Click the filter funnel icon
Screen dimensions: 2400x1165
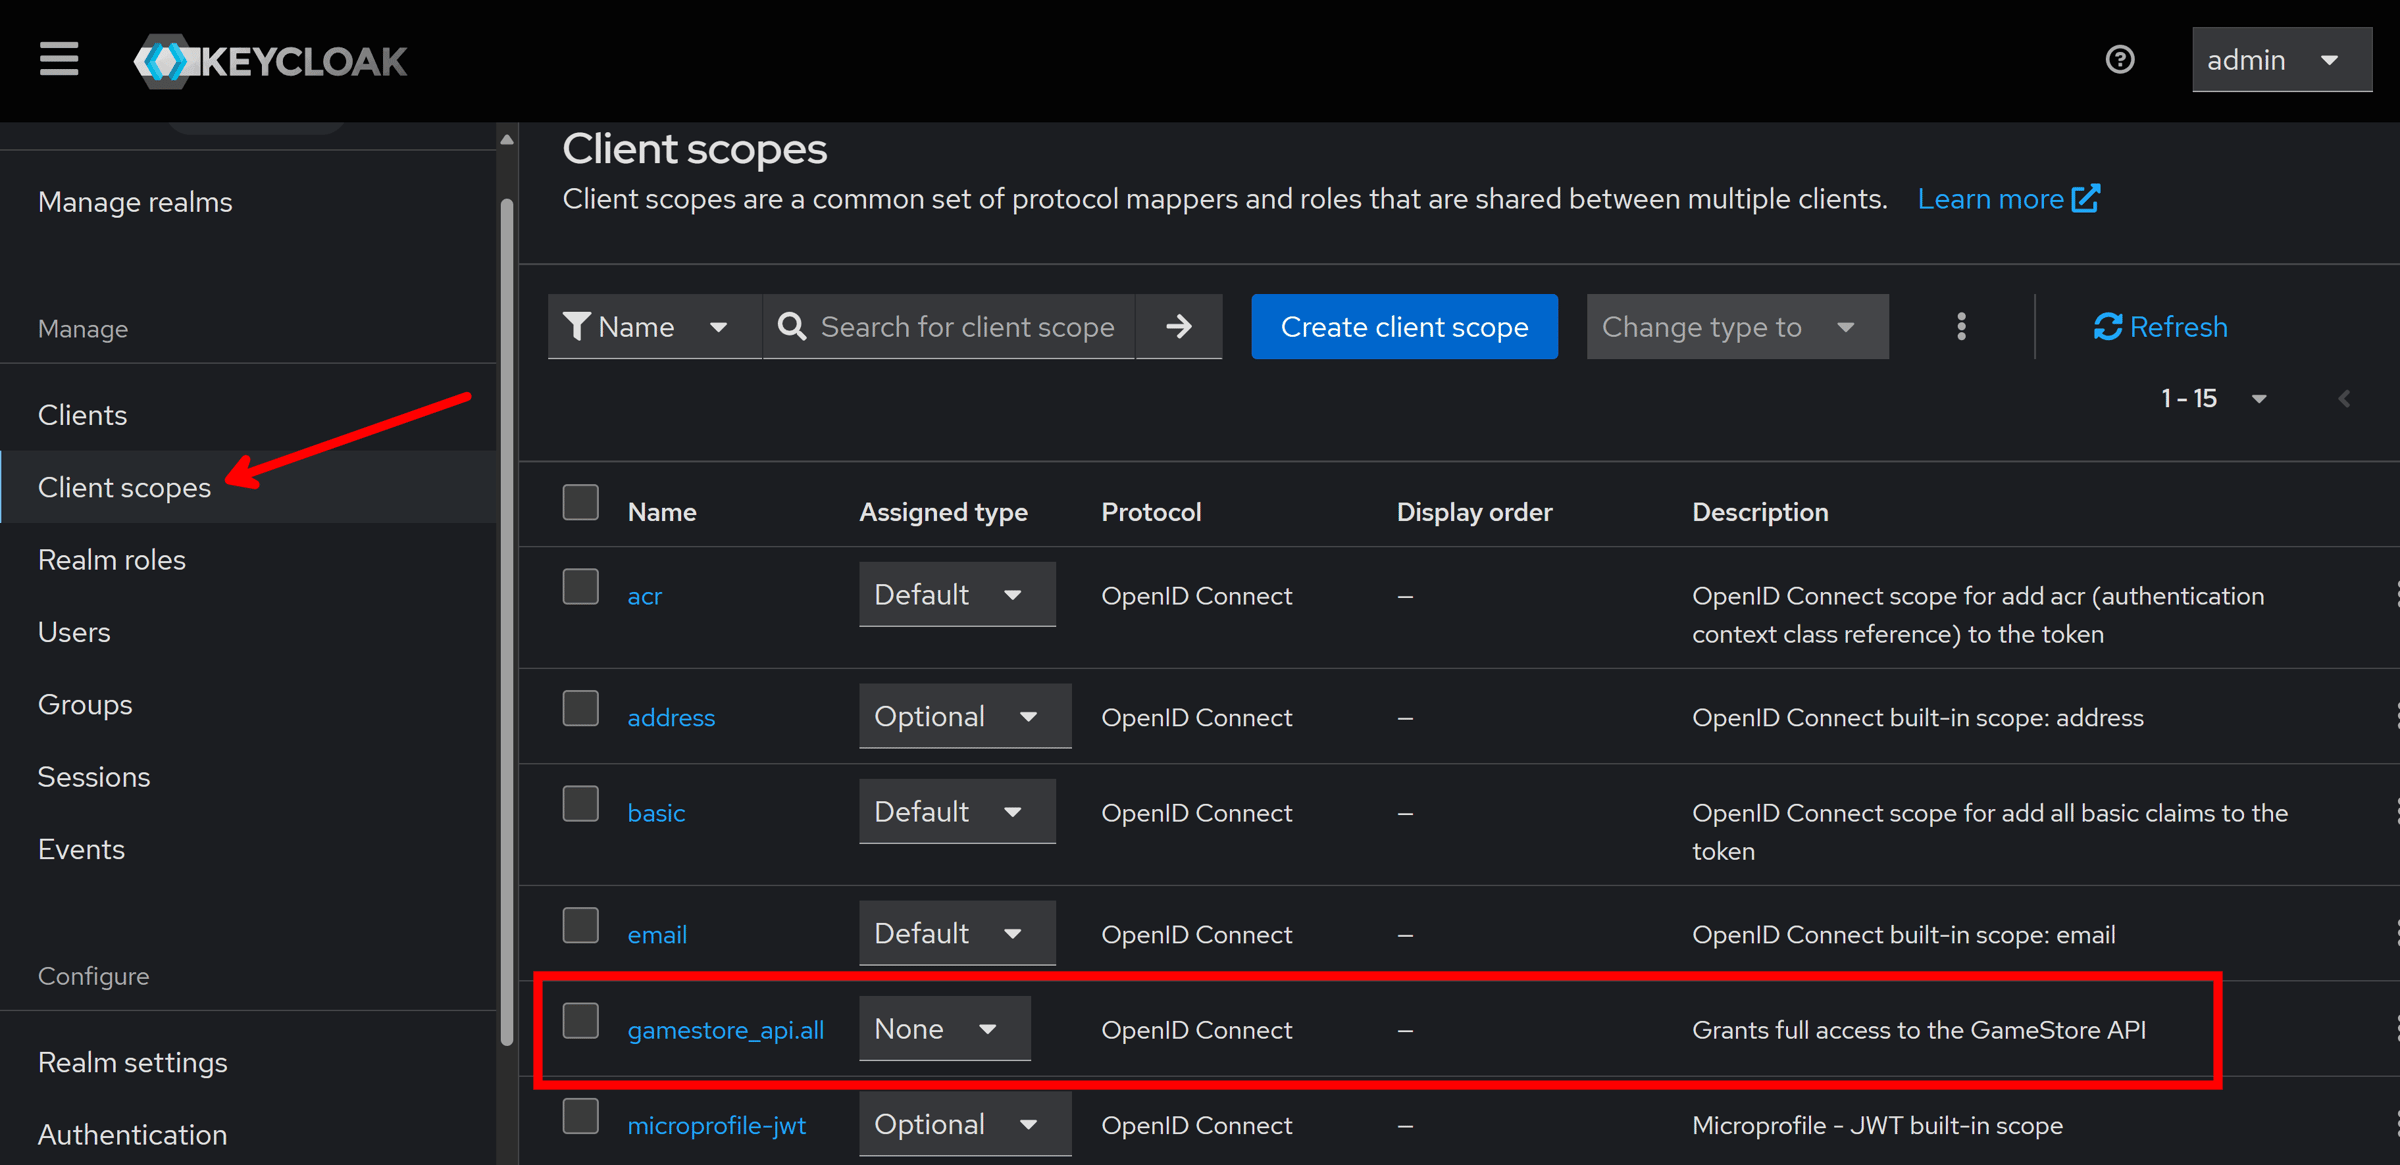pyautogui.click(x=577, y=326)
